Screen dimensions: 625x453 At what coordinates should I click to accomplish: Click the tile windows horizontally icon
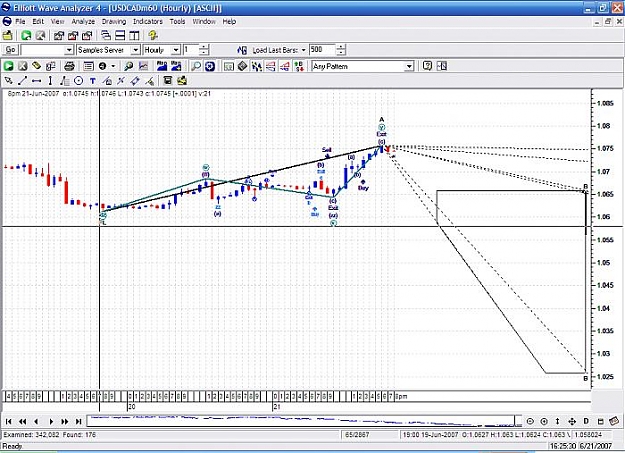coord(120,35)
